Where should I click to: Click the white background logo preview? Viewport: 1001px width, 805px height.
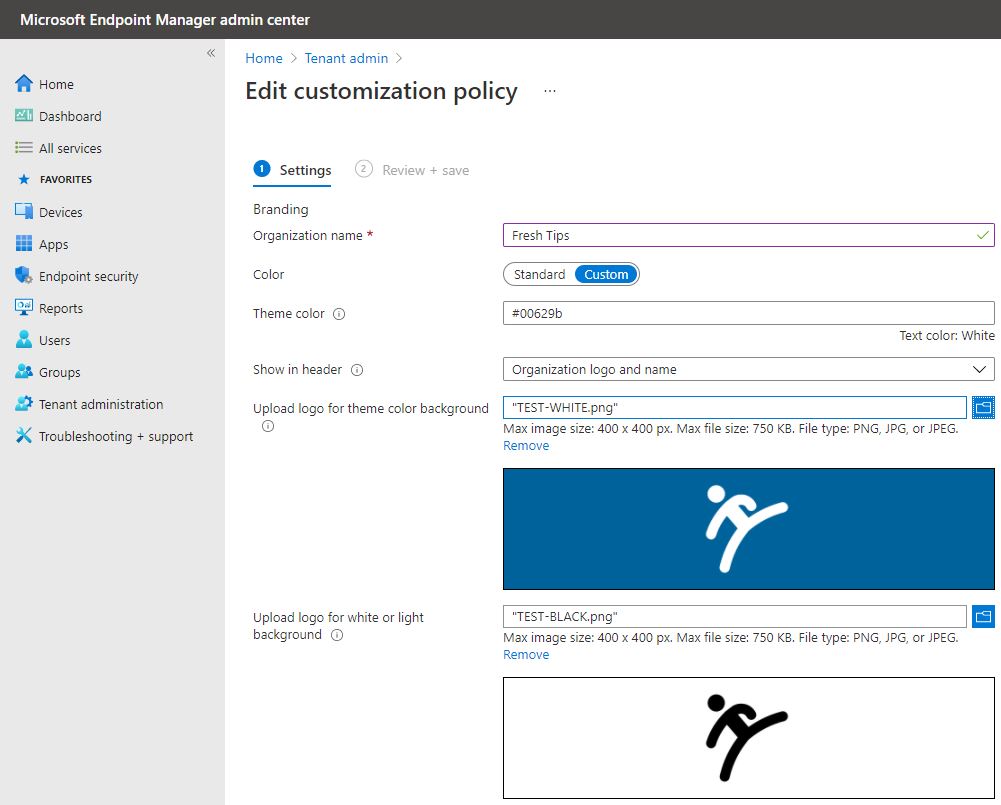748,738
